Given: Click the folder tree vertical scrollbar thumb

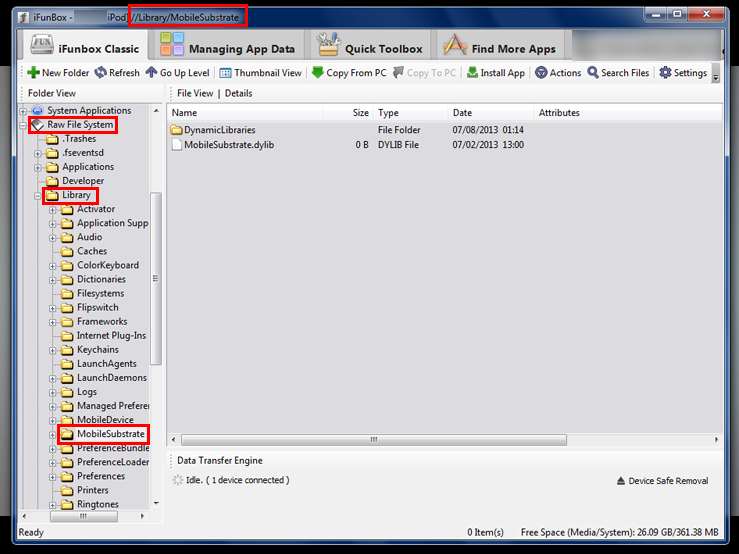Looking at the screenshot, I should [156, 279].
